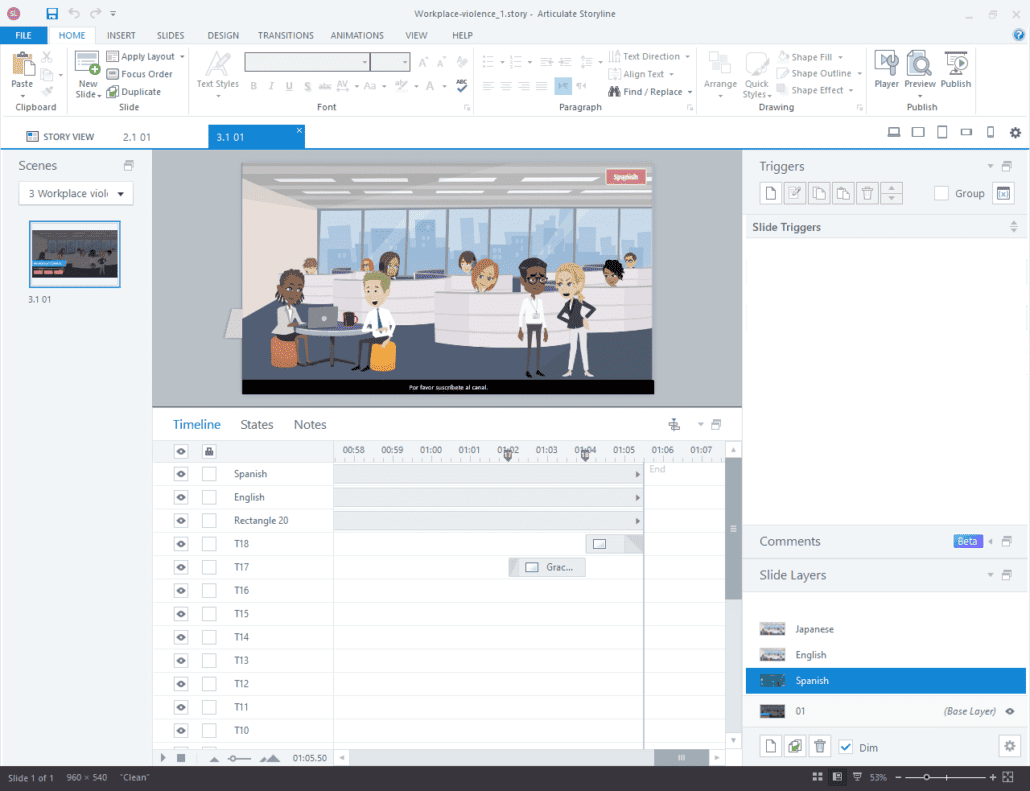Viewport: 1030px width, 791px height.
Task: Expand Apply Layout dropdown
Action: click(183, 56)
